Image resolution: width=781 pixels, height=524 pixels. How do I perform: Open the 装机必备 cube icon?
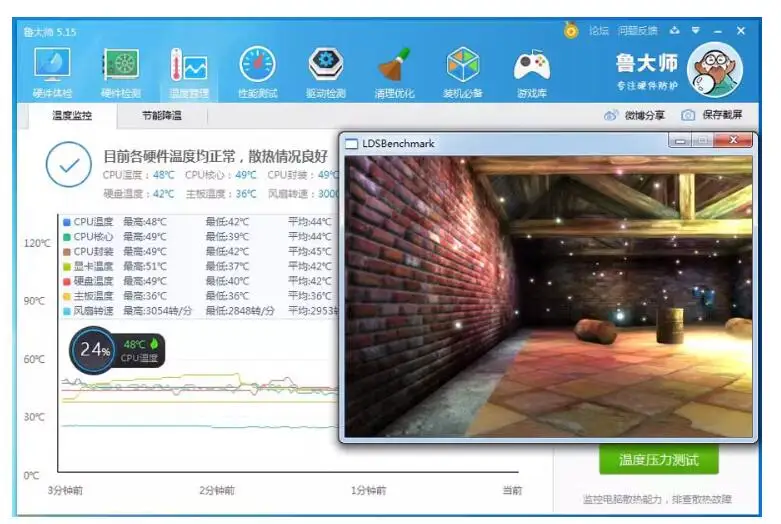click(x=463, y=71)
